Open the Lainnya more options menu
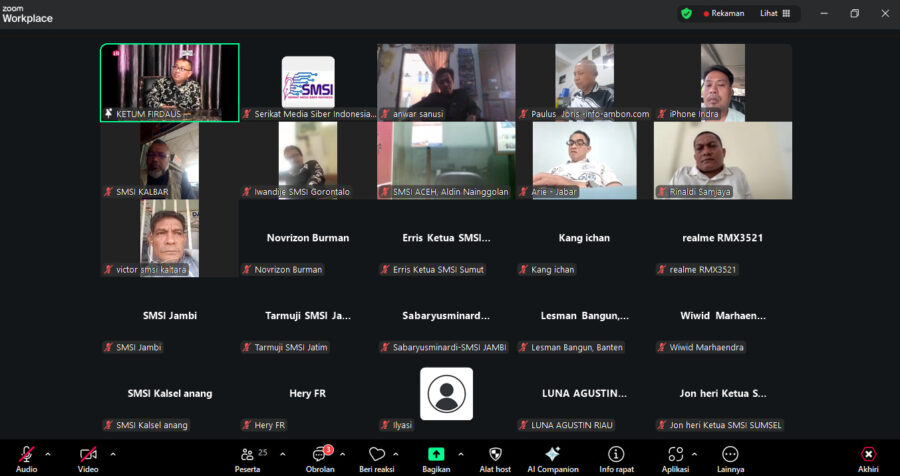900x476 pixels. [730, 455]
